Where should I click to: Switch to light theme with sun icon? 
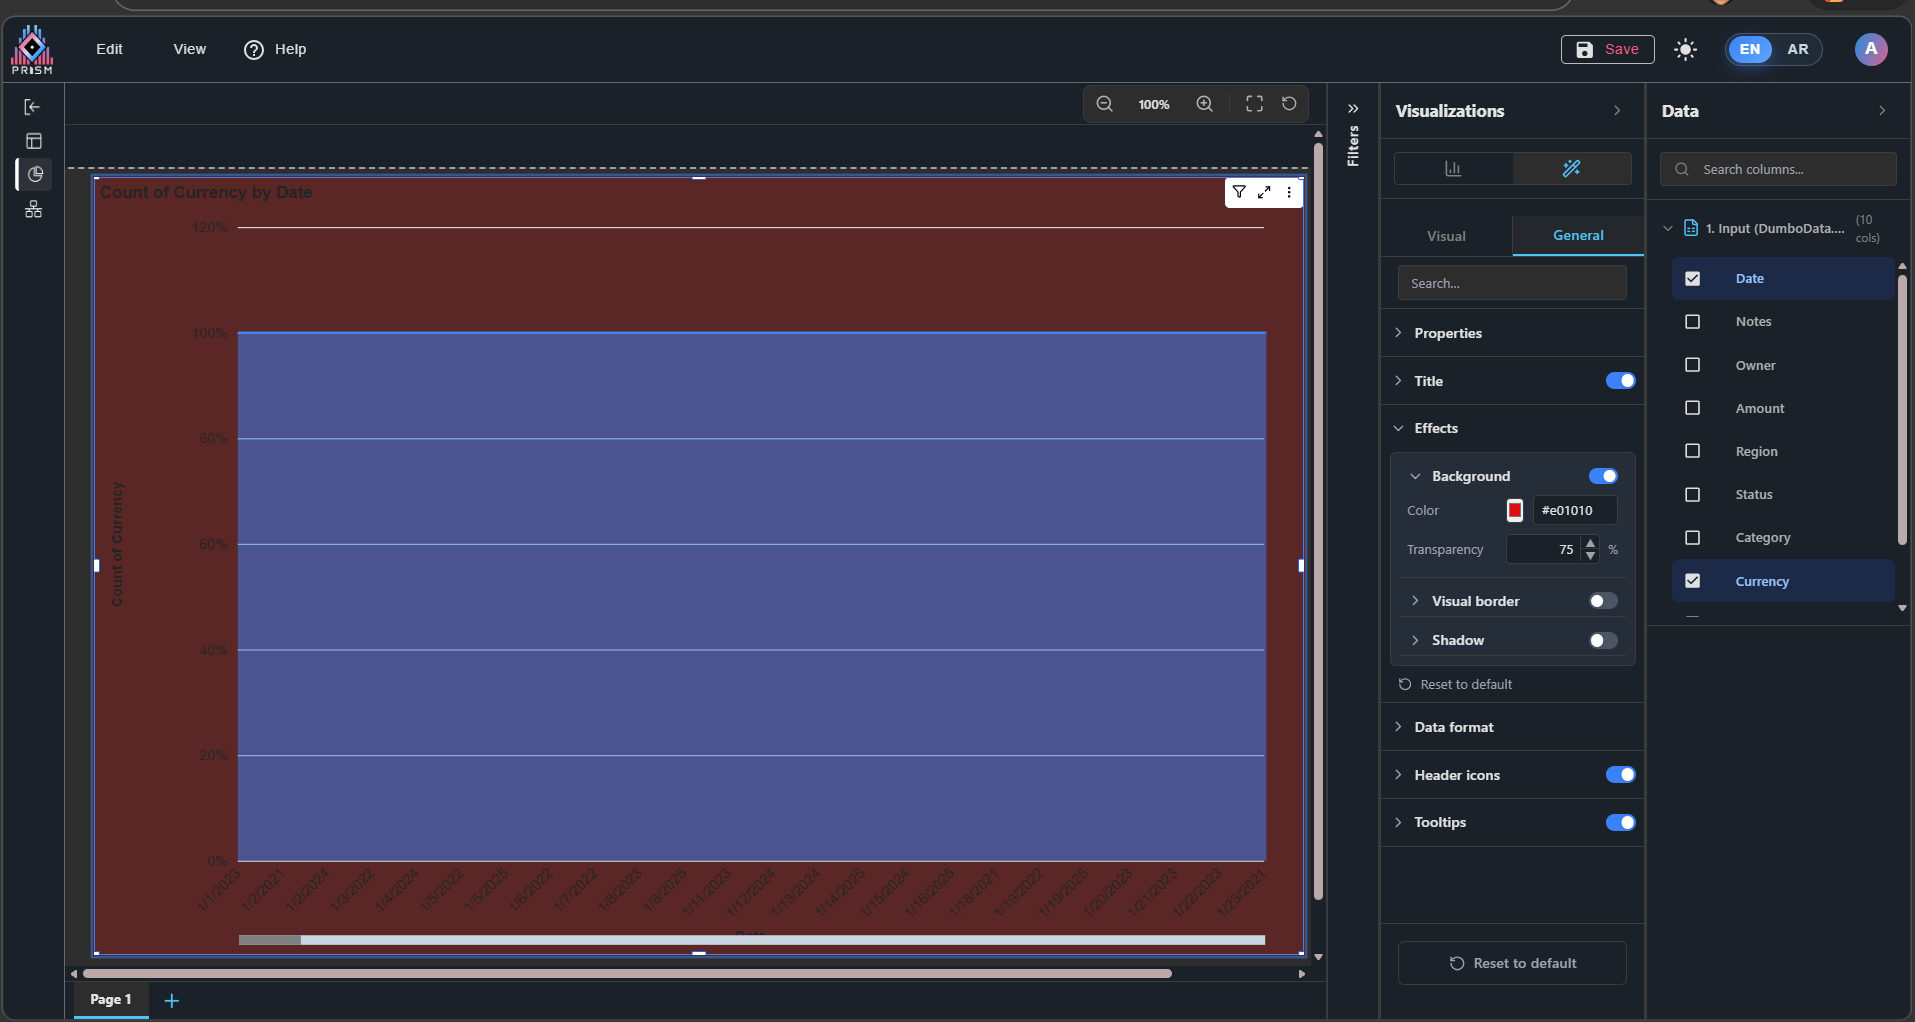pos(1686,49)
